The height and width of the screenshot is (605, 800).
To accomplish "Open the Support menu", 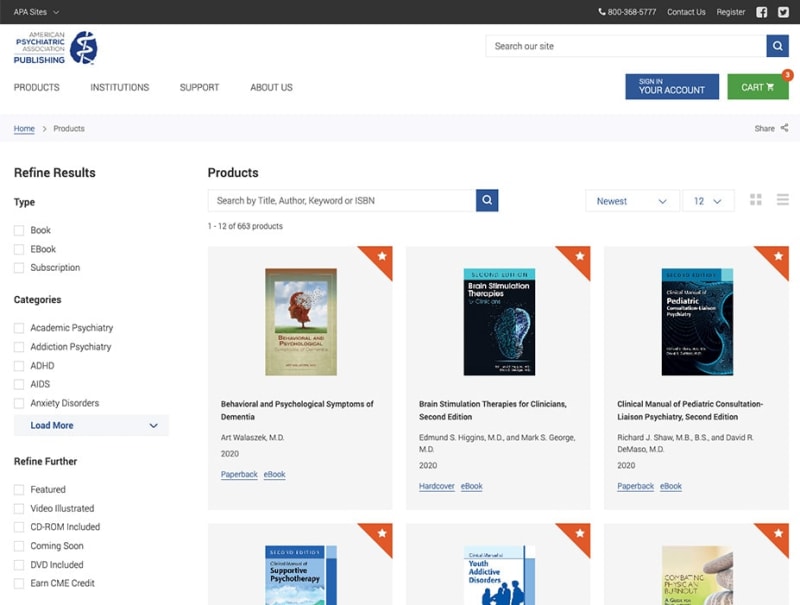I will point(199,87).
